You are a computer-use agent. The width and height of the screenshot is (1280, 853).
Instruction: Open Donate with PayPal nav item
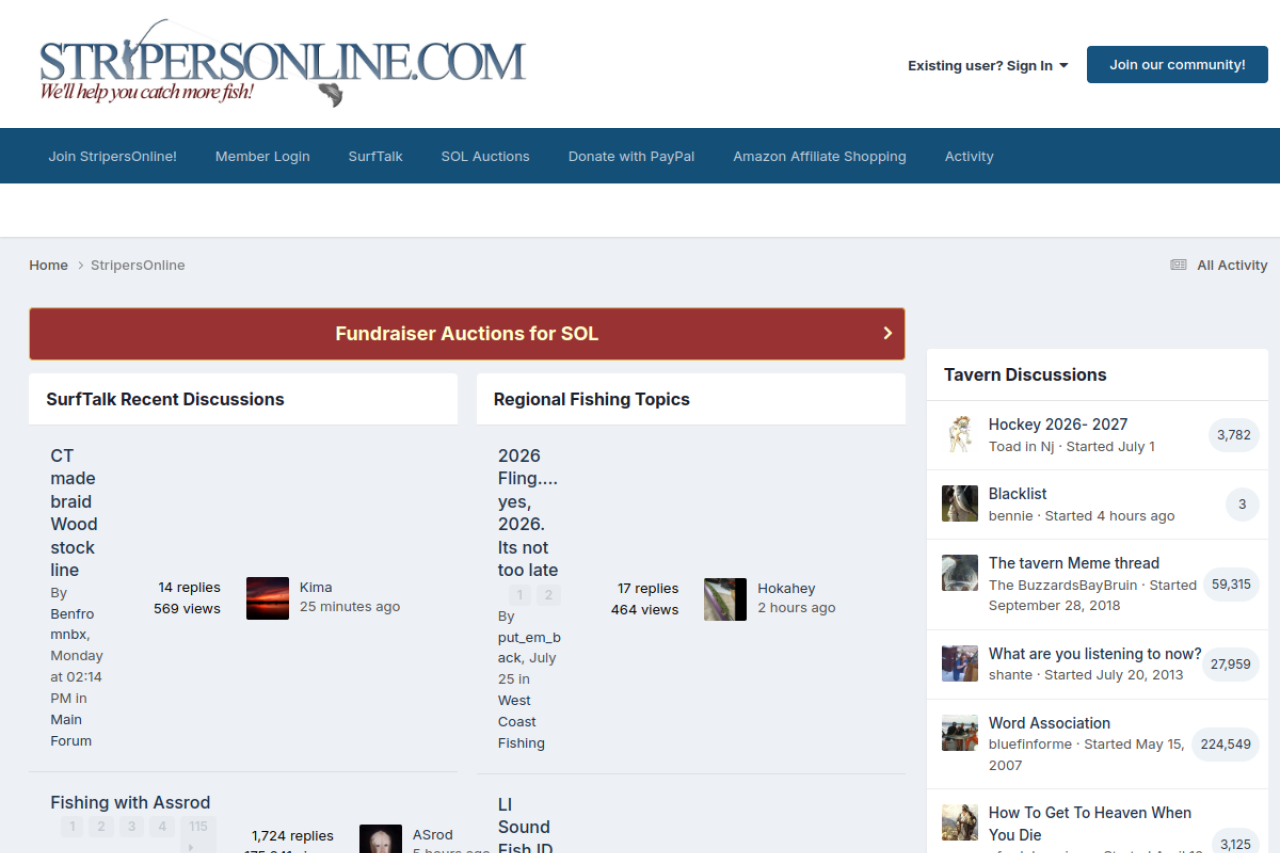[x=632, y=156]
